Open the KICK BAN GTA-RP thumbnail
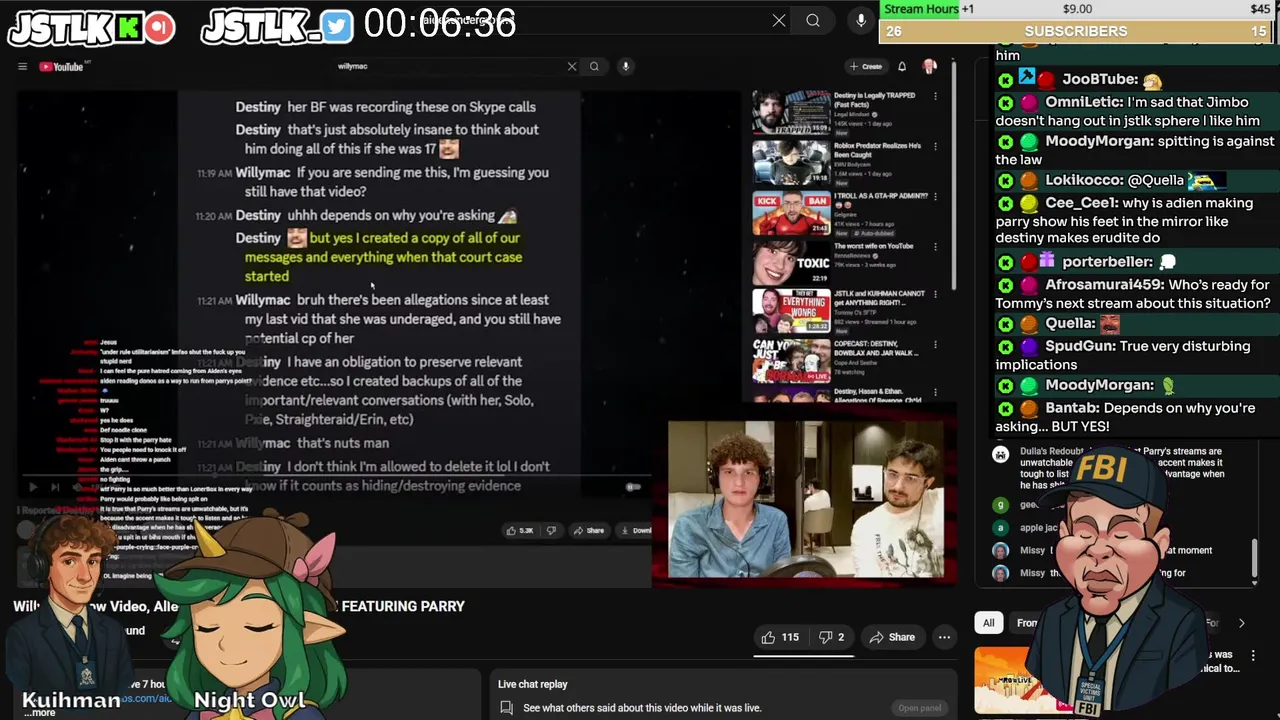 point(791,214)
